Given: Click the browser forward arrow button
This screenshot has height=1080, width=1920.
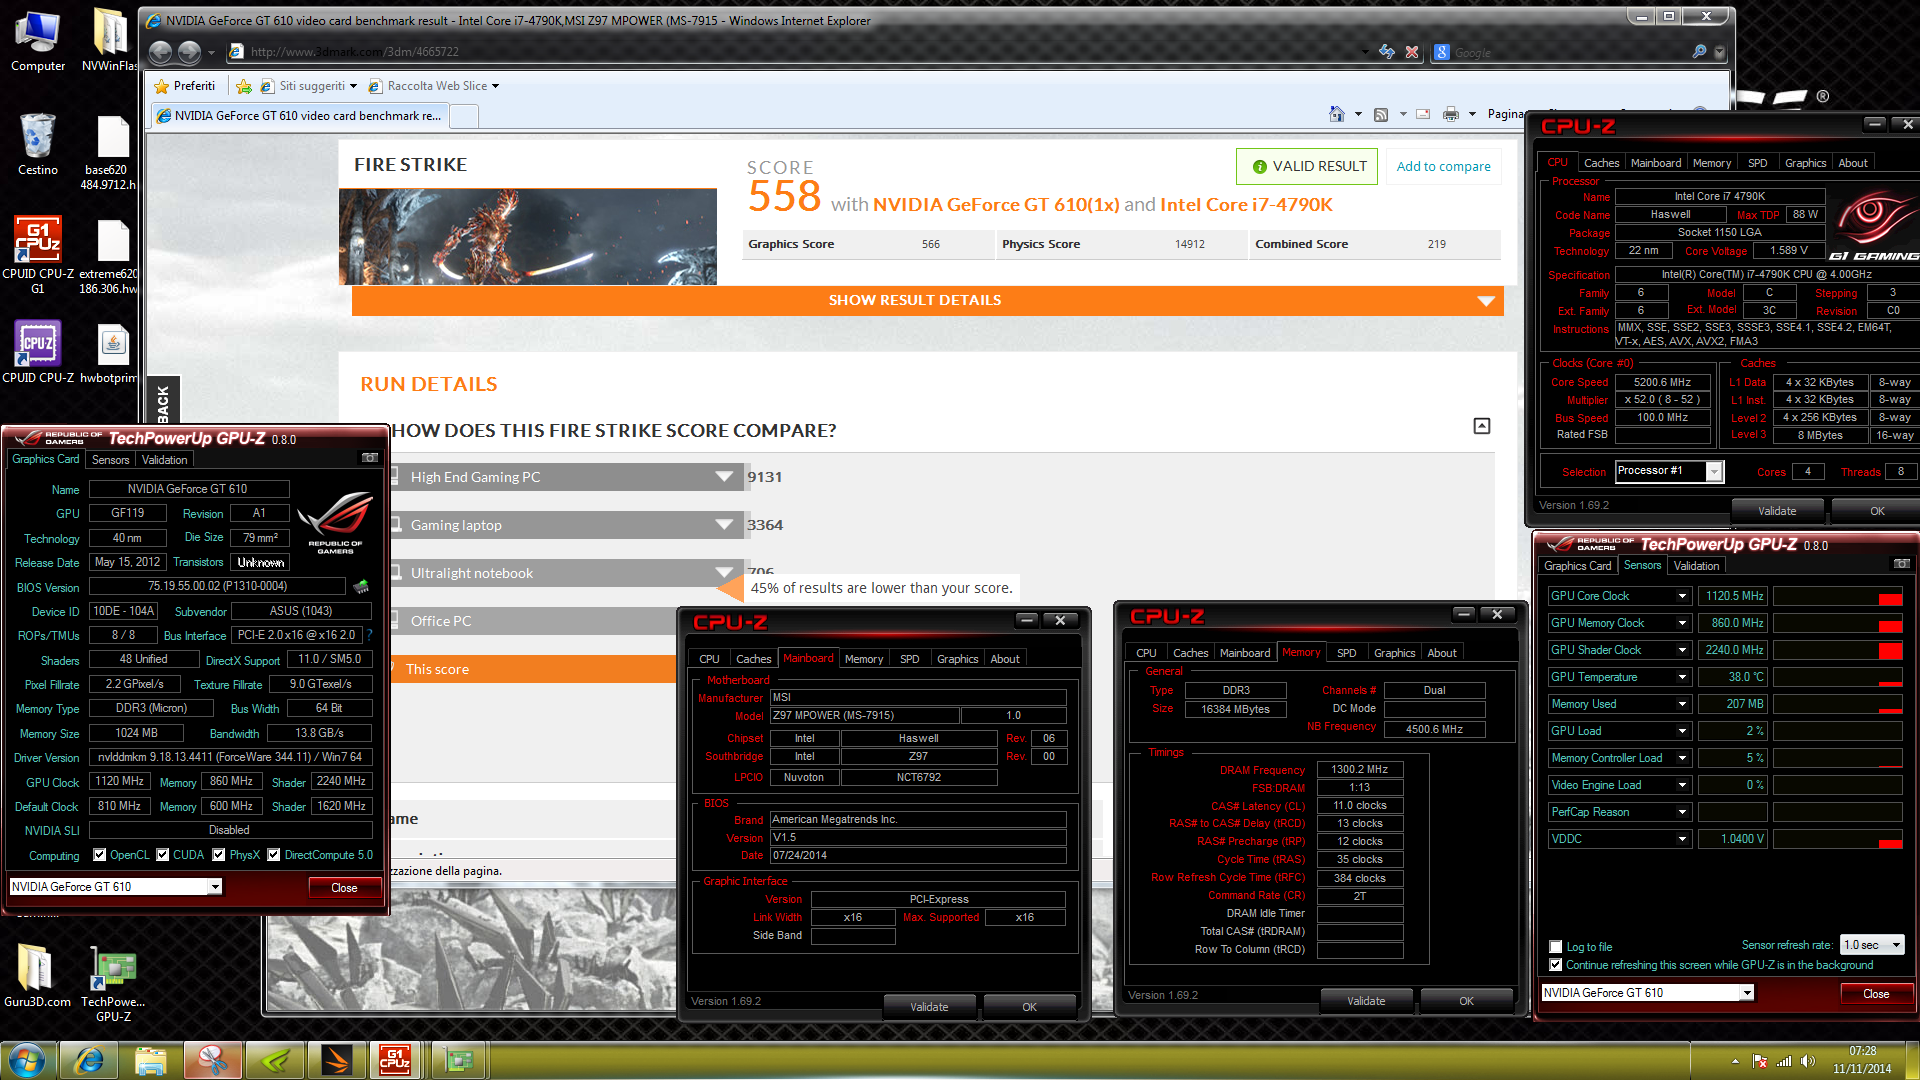Looking at the screenshot, I should tap(189, 52).
